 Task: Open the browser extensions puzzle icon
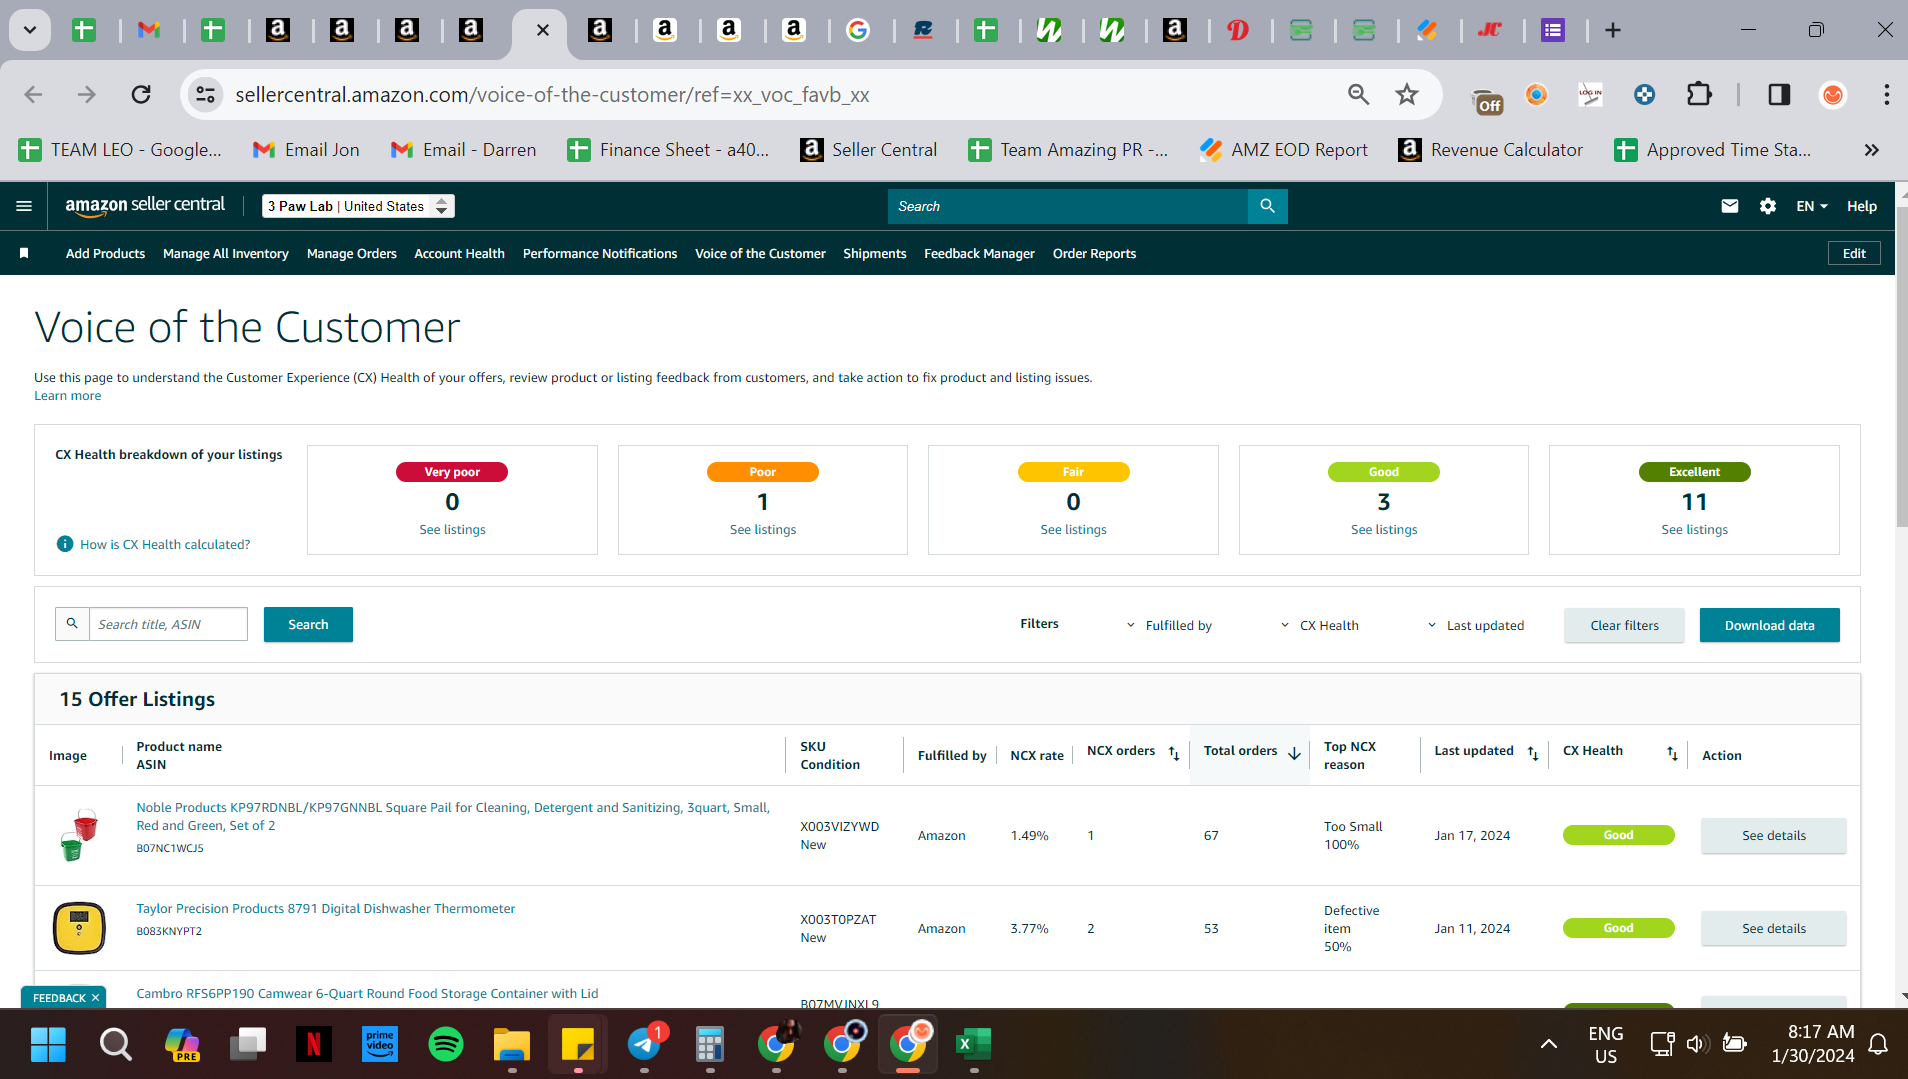(x=1699, y=94)
